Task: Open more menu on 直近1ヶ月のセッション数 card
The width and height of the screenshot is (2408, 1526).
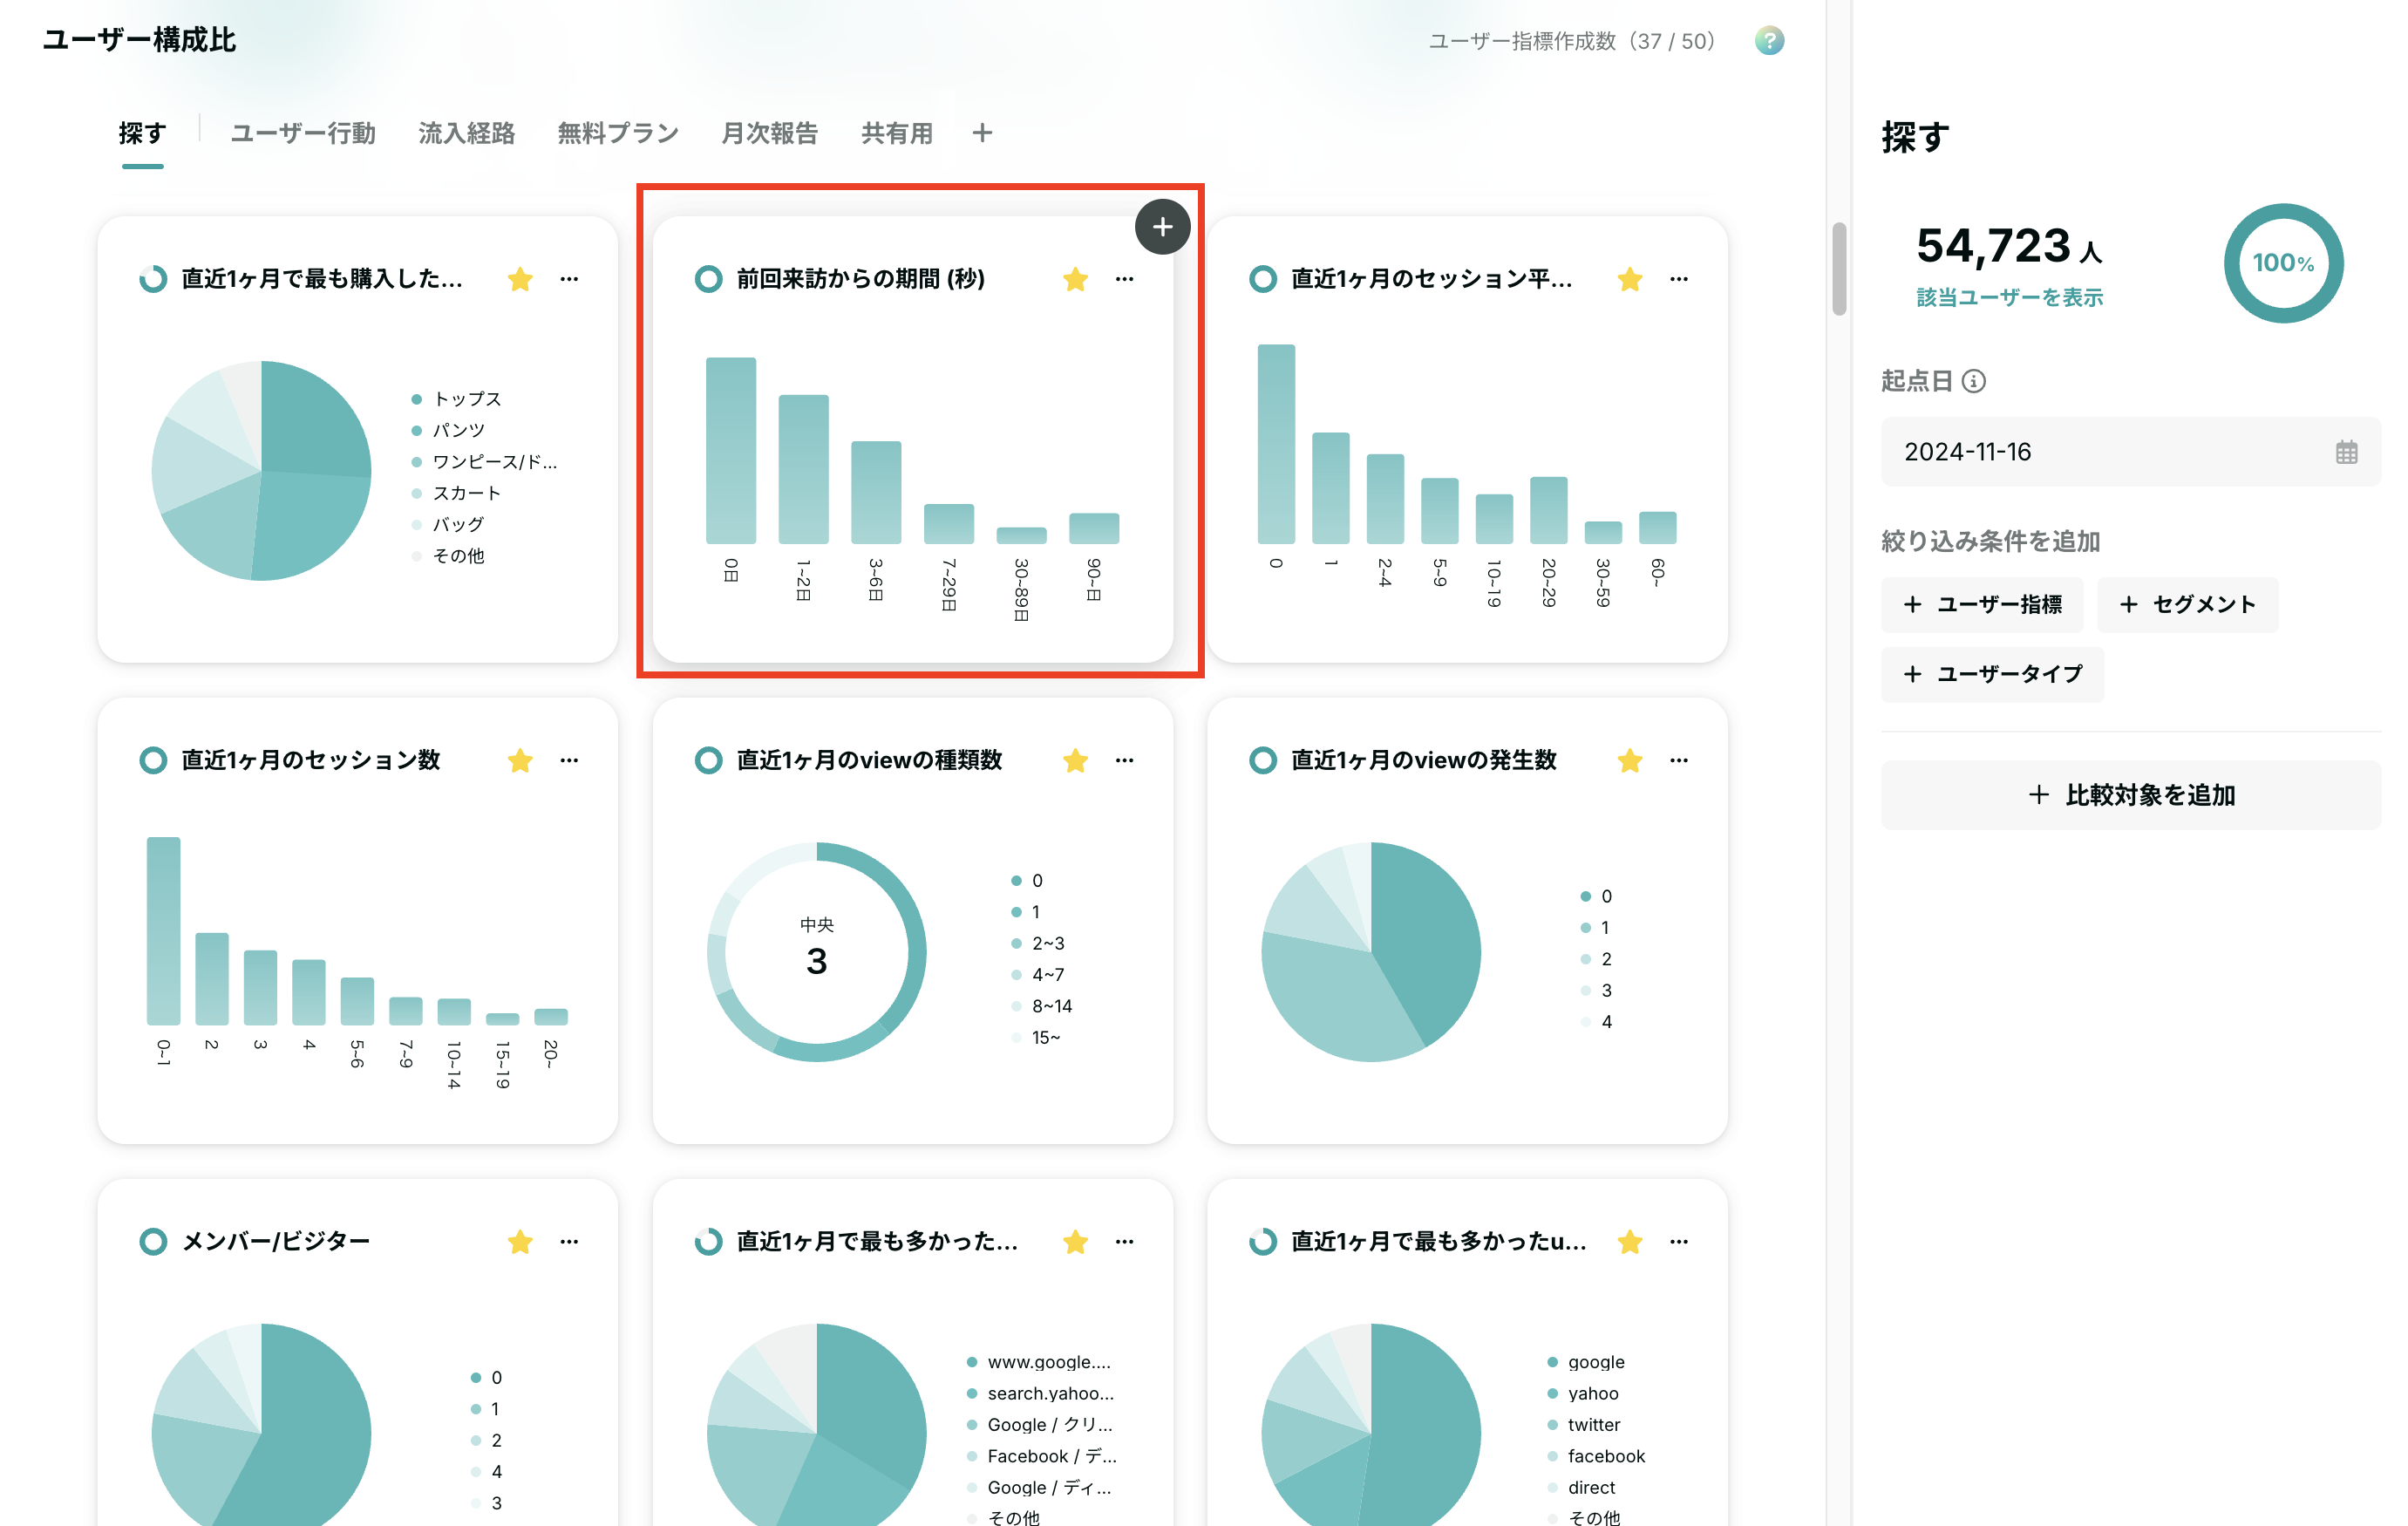Action: tap(569, 760)
